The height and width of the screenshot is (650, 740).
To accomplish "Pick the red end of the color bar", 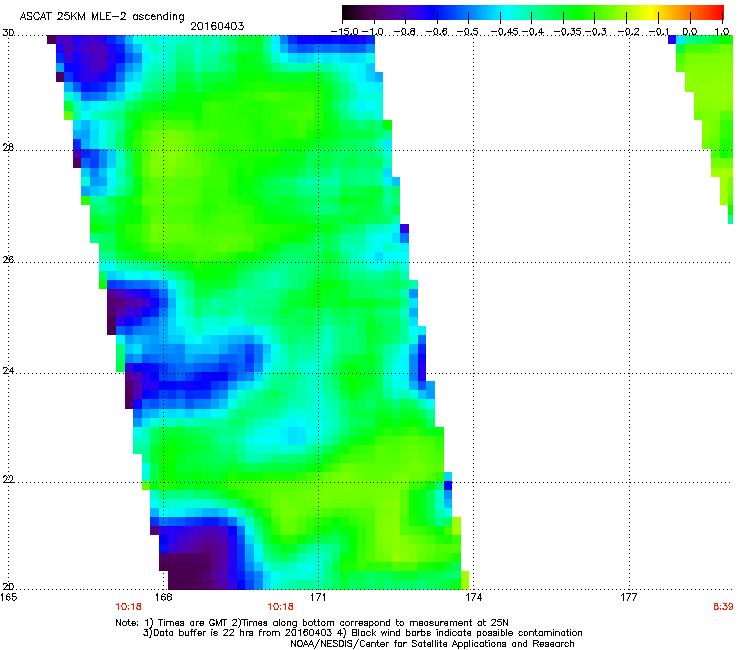I will pos(718,13).
